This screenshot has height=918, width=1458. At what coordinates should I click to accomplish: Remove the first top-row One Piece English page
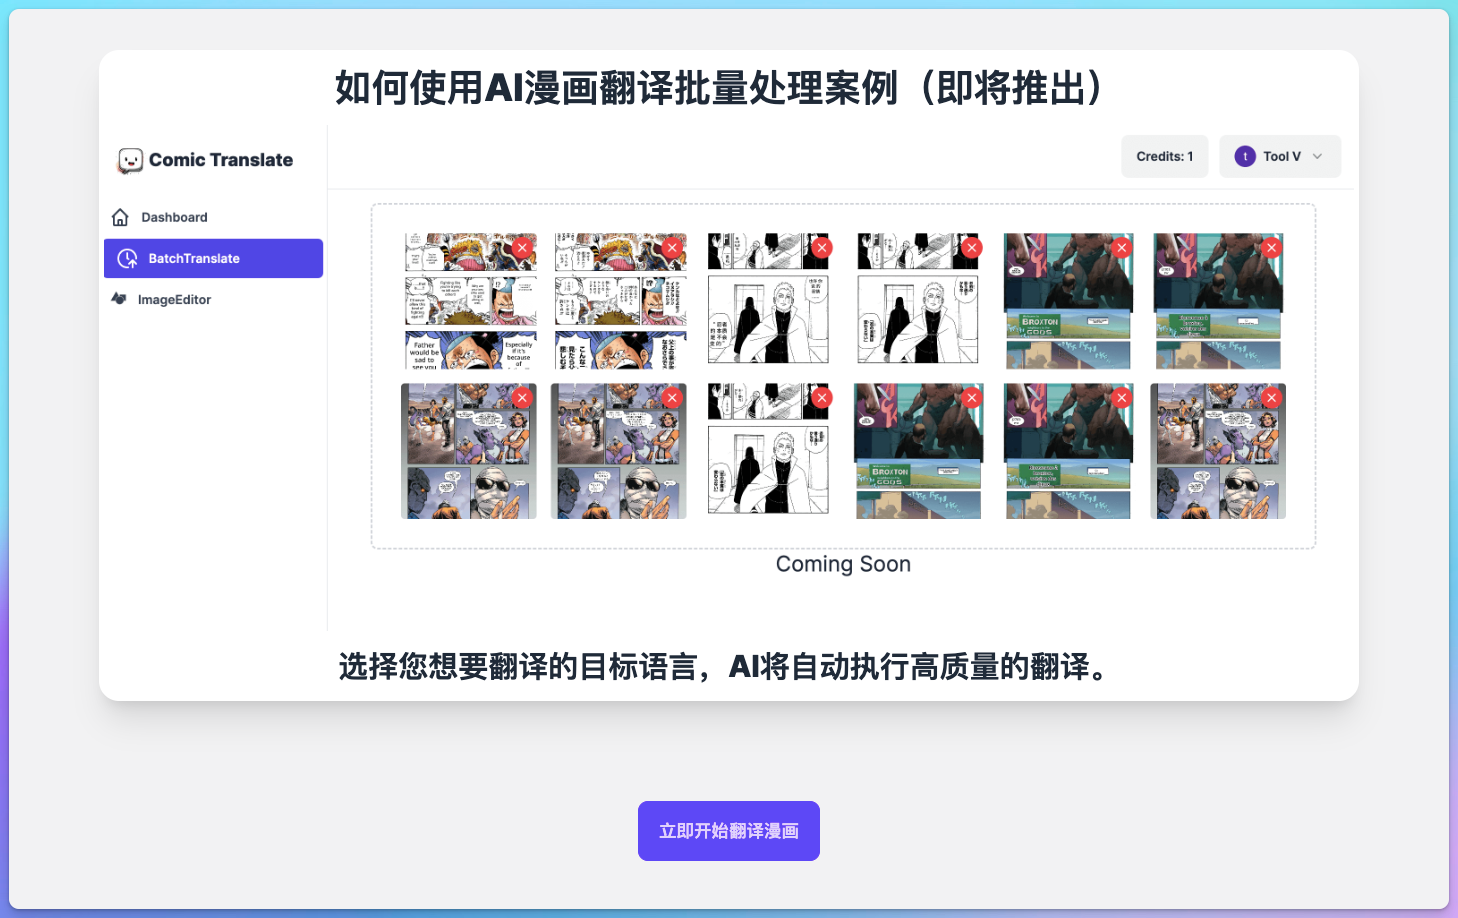pyautogui.click(x=522, y=248)
